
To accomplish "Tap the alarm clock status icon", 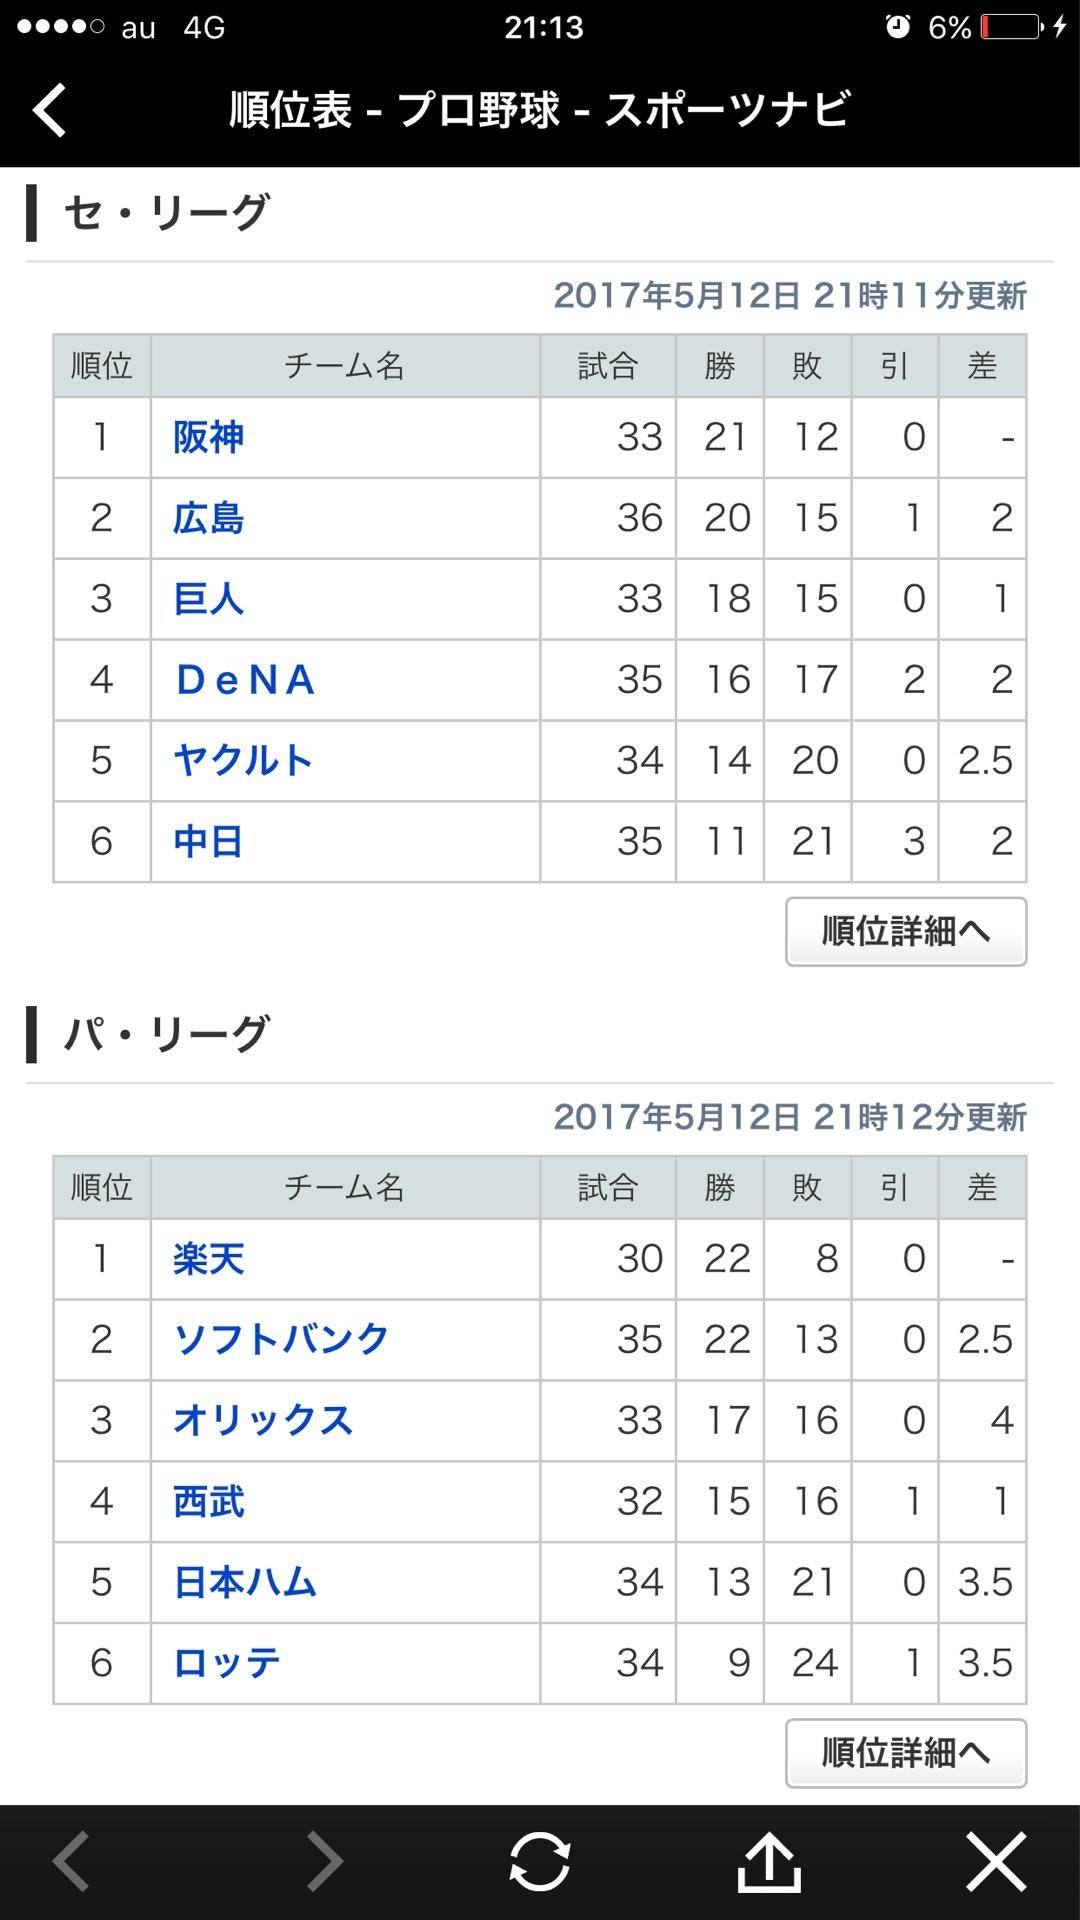I will (897, 27).
